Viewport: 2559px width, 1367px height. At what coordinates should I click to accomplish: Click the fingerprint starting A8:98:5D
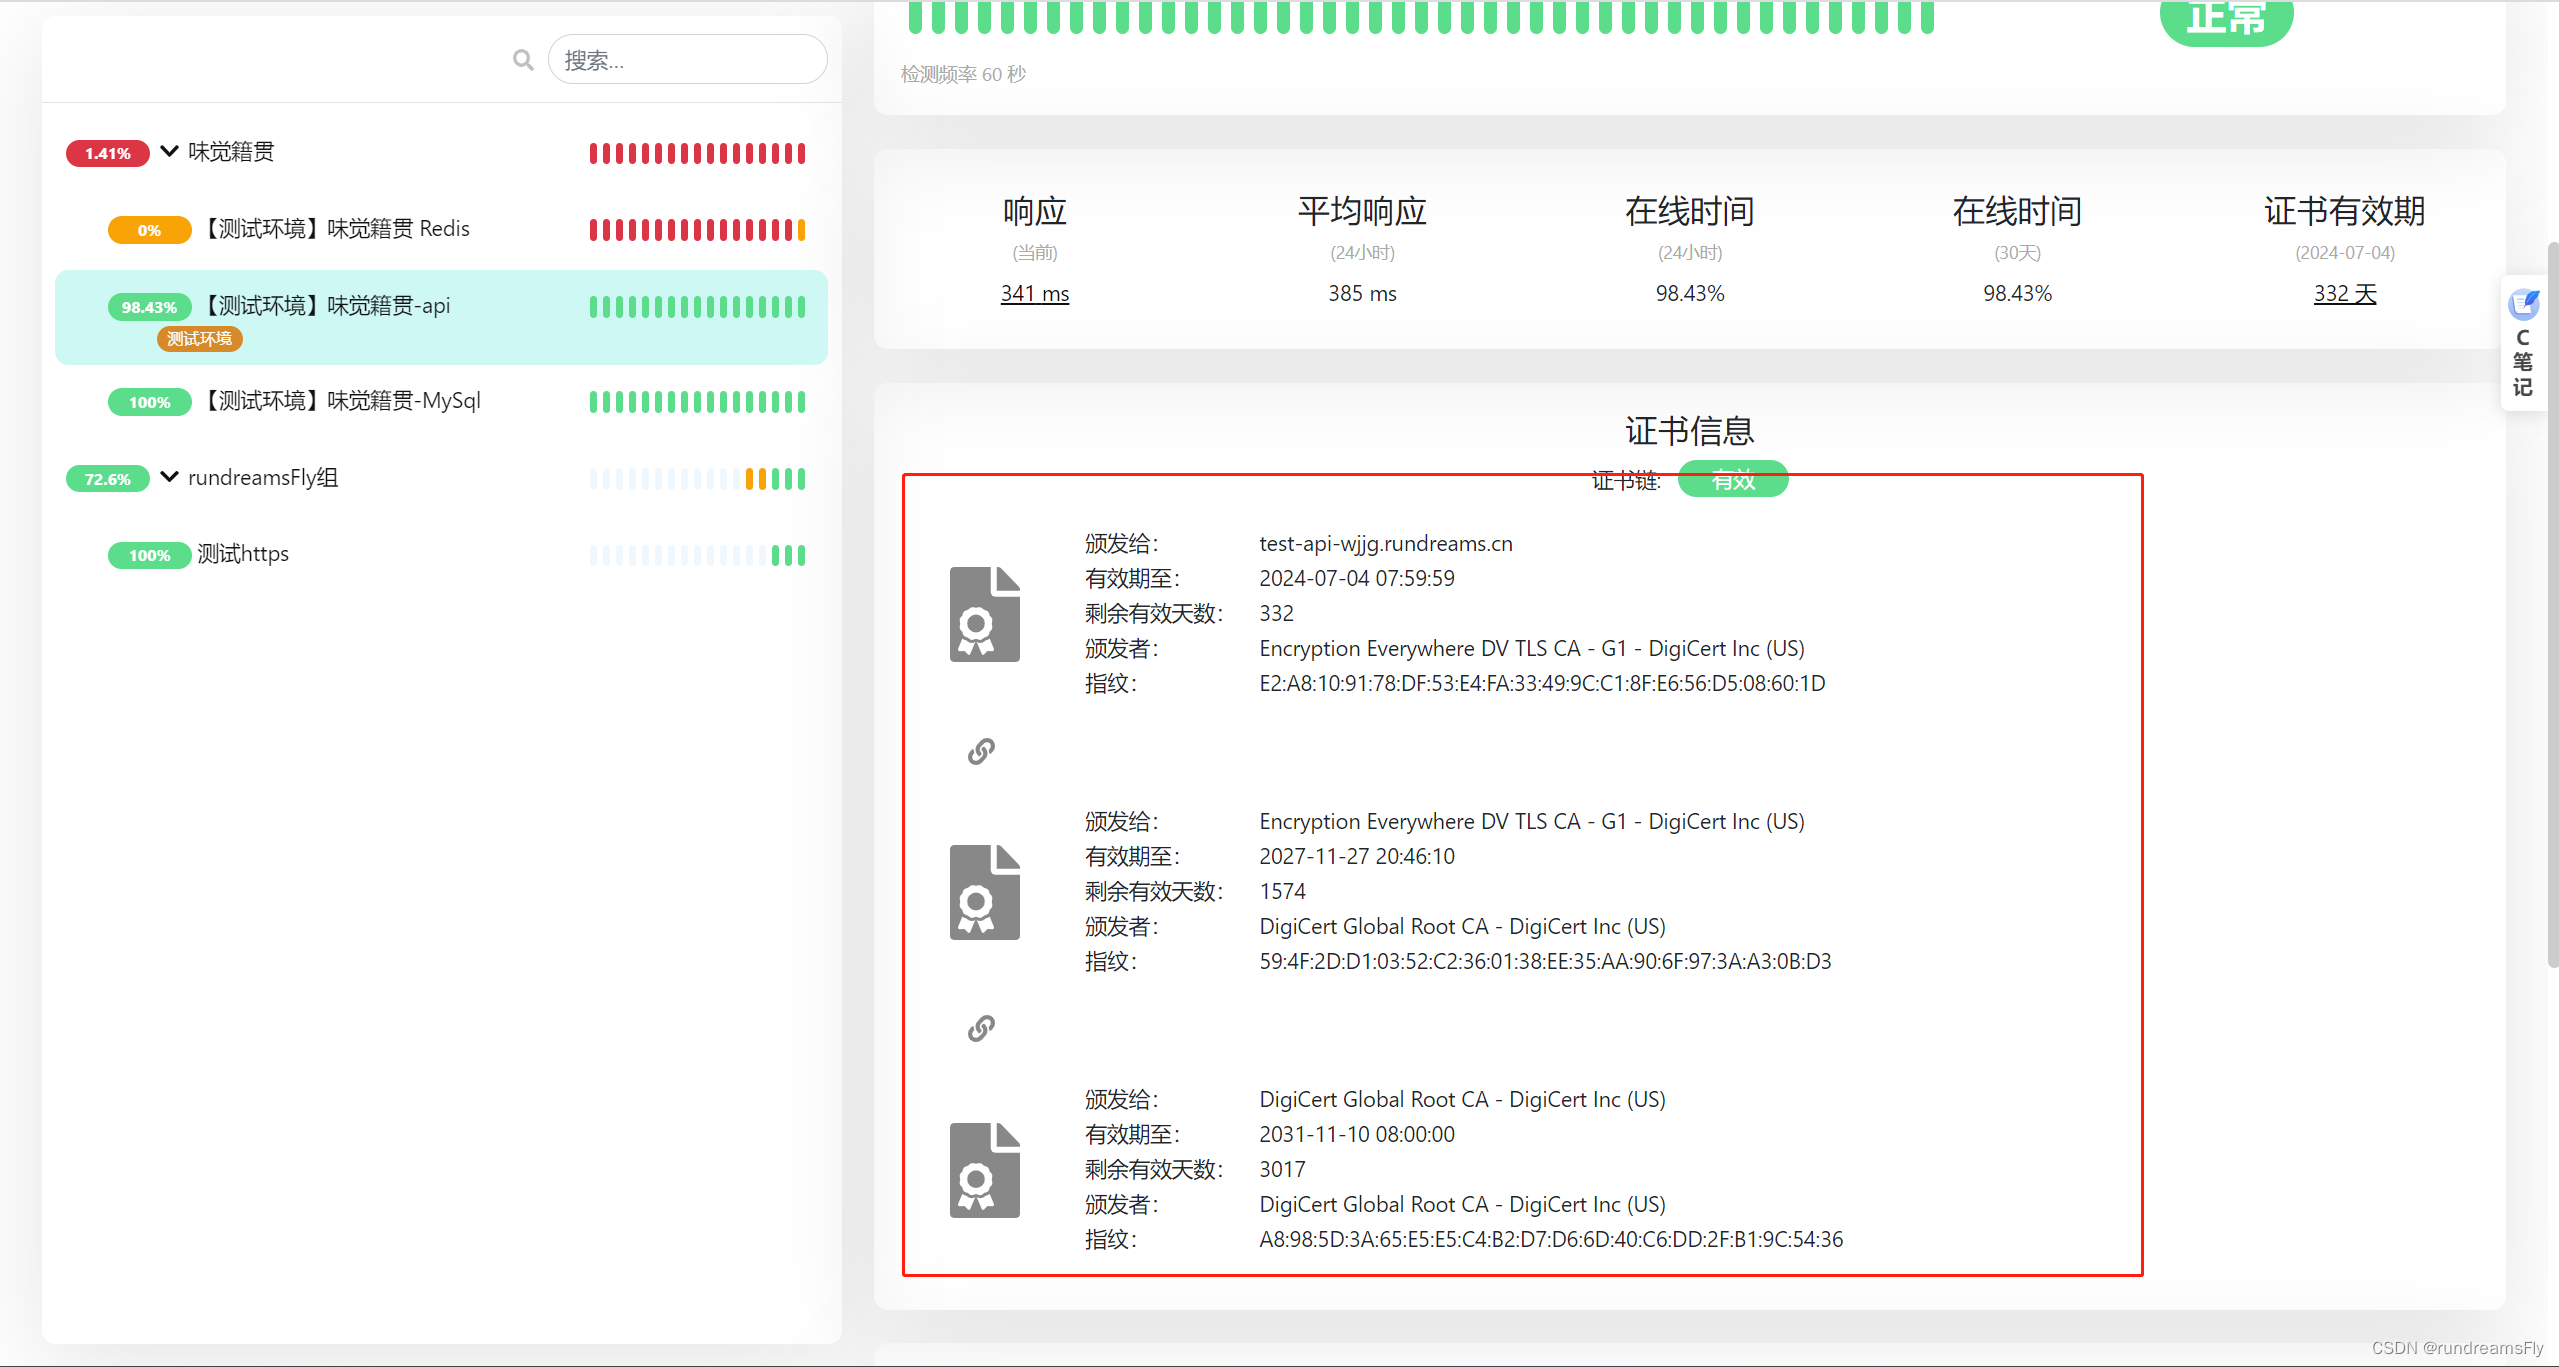pos(1551,1239)
